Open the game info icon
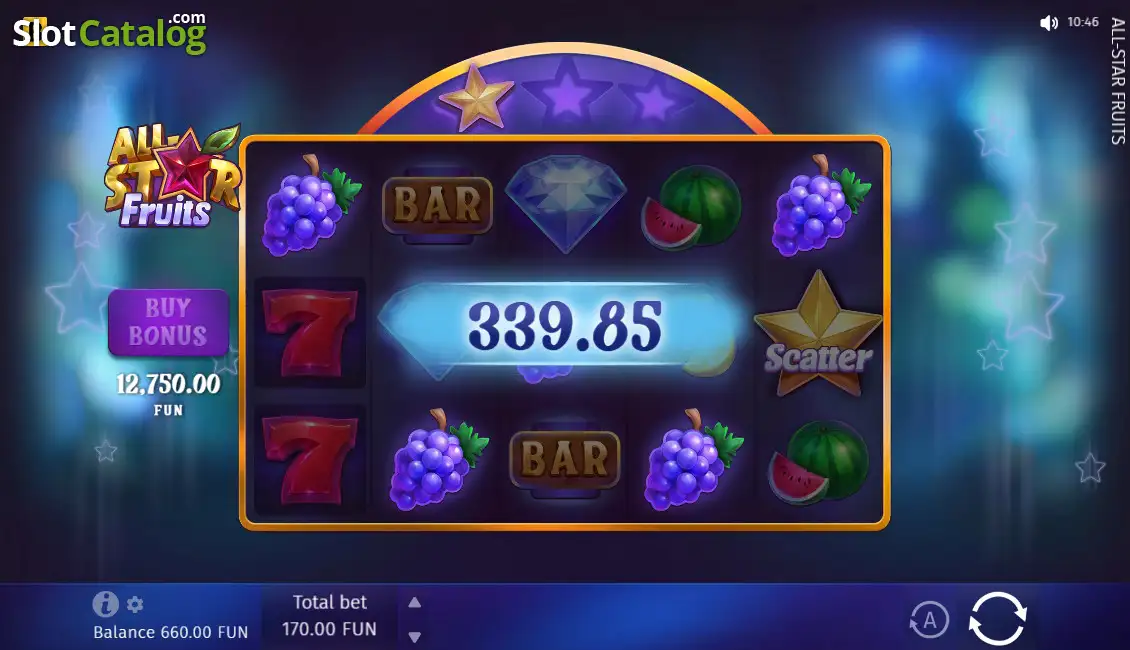1130x650 pixels. (x=105, y=604)
